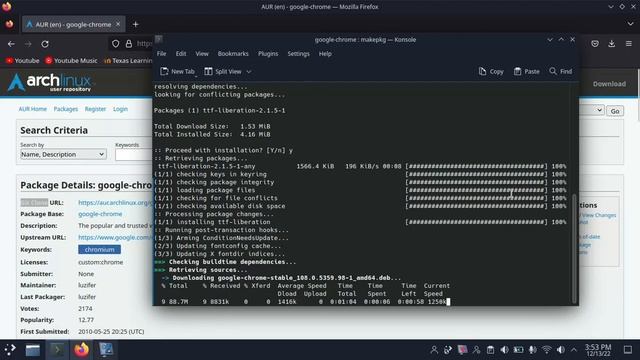This screenshot has width=640, height=360.
Task: Click the clock showing 3:53 PM
Action: click(x=598, y=350)
